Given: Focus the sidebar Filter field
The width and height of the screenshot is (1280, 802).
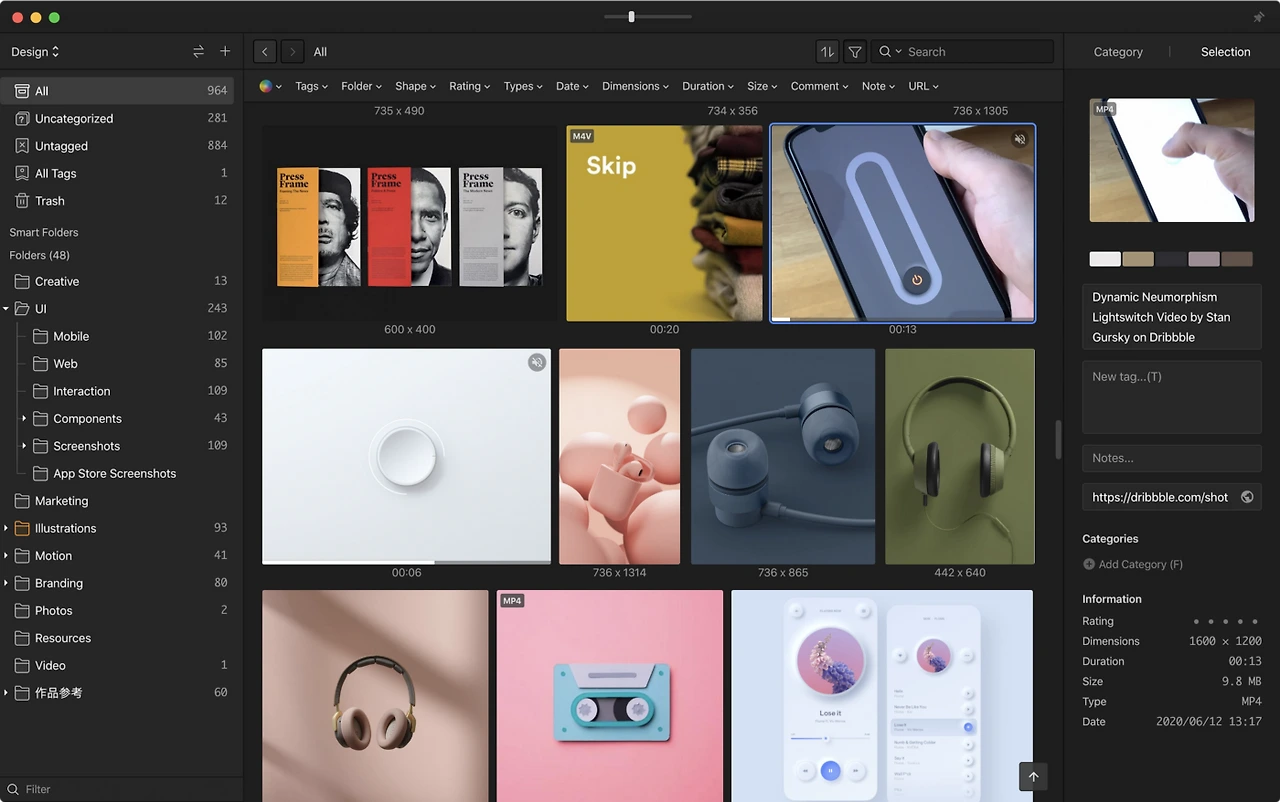Looking at the screenshot, I should click(x=121, y=789).
